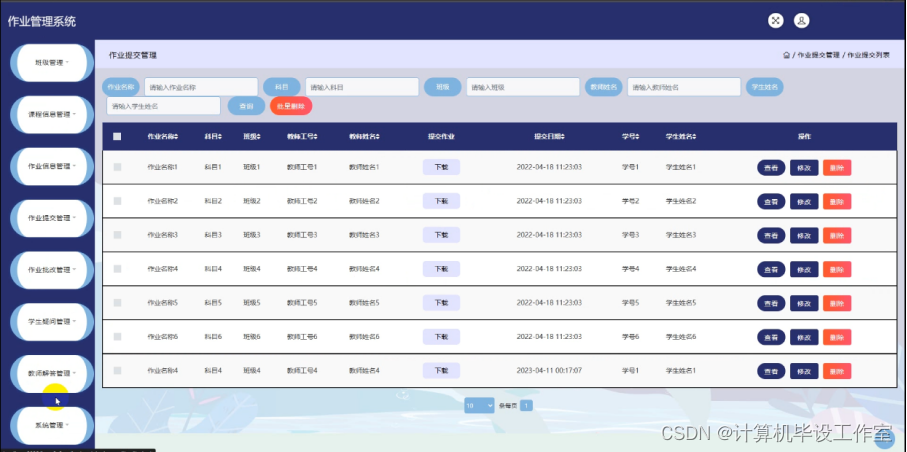This screenshot has width=907, height=452.
Task: Click 修改 for row 作业名称2
Action: [x=804, y=201]
